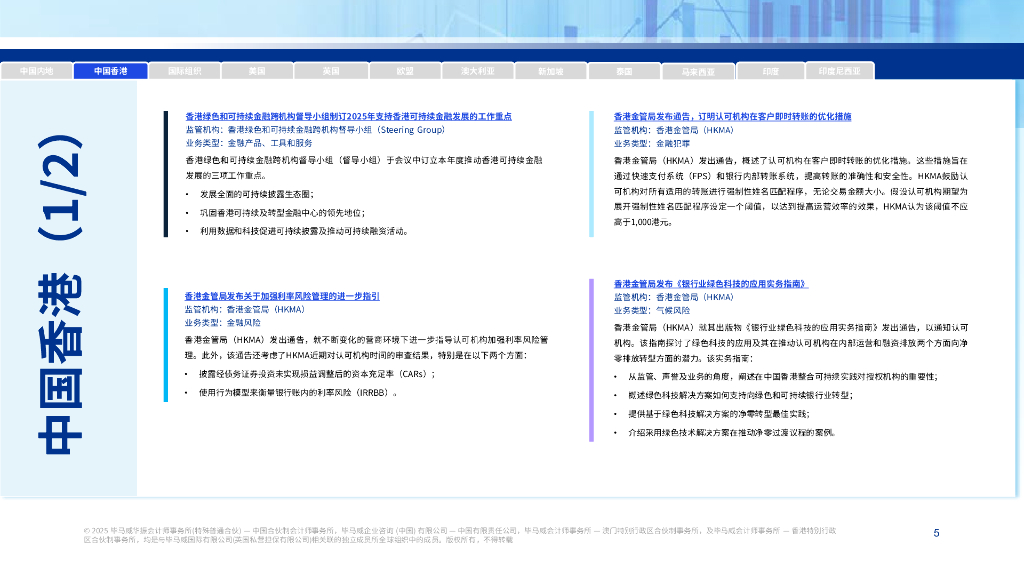The height and width of the screenshot is (576, 1024).
Task: Click the 英国 tab
Action: [331, 71]
